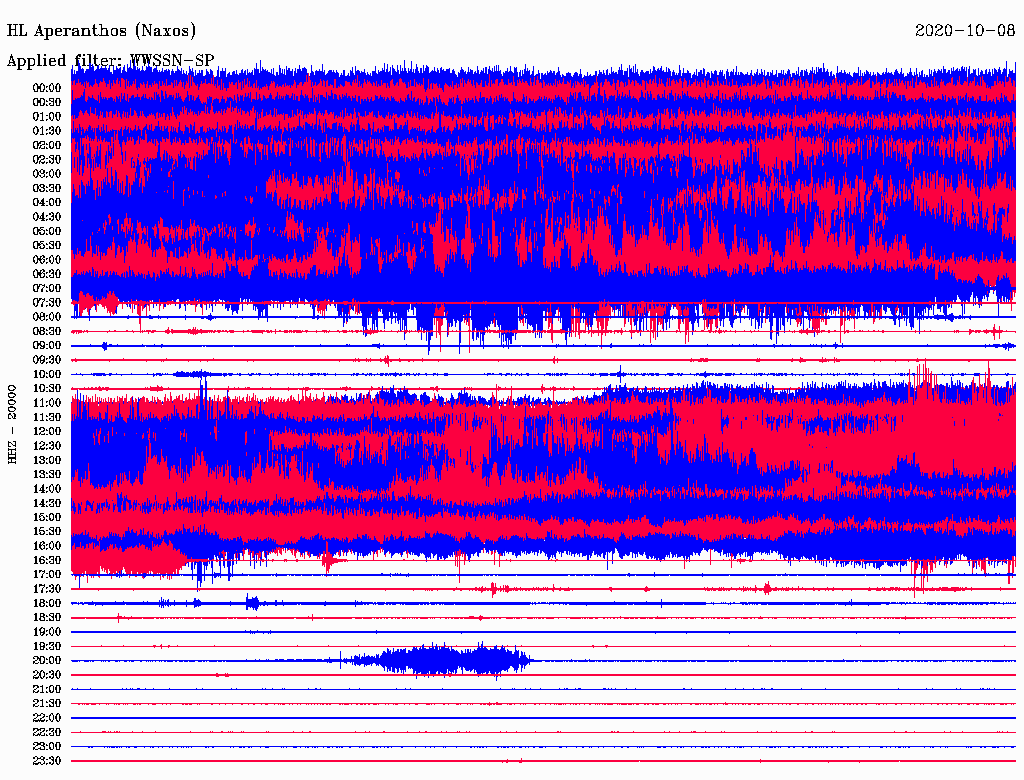Select the 04:00 time label
The image size is (1024, 780).
tap(47, 203)
